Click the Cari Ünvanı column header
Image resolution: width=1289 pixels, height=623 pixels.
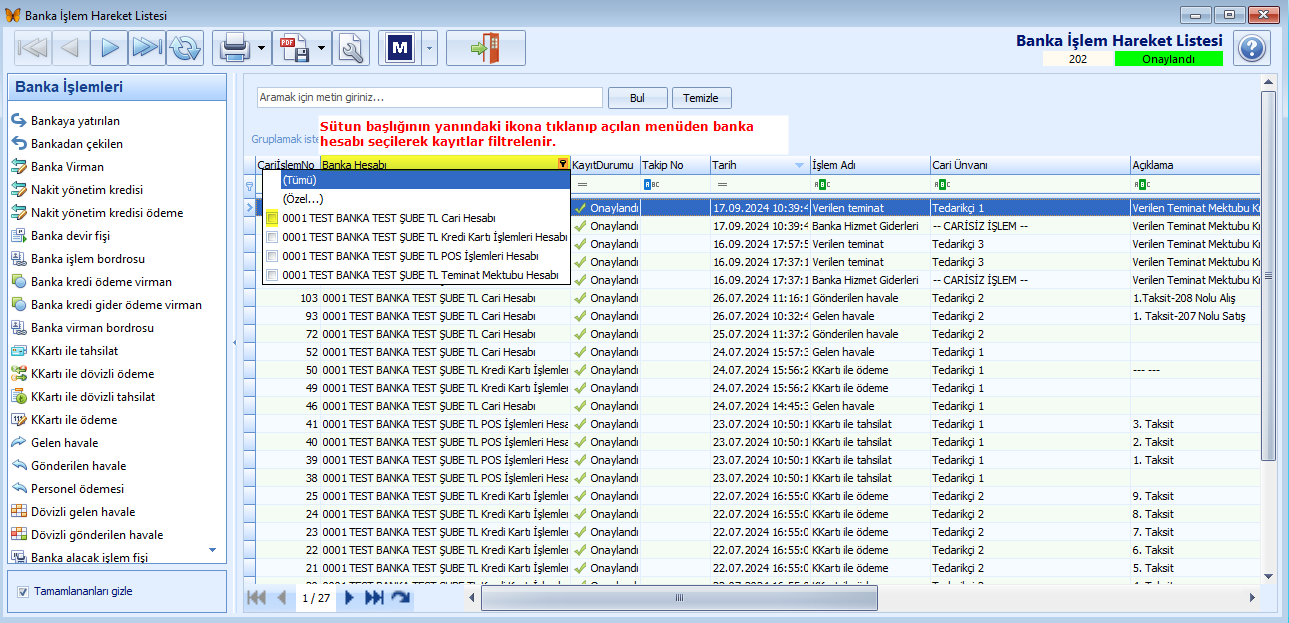(x=1030, y=165)
